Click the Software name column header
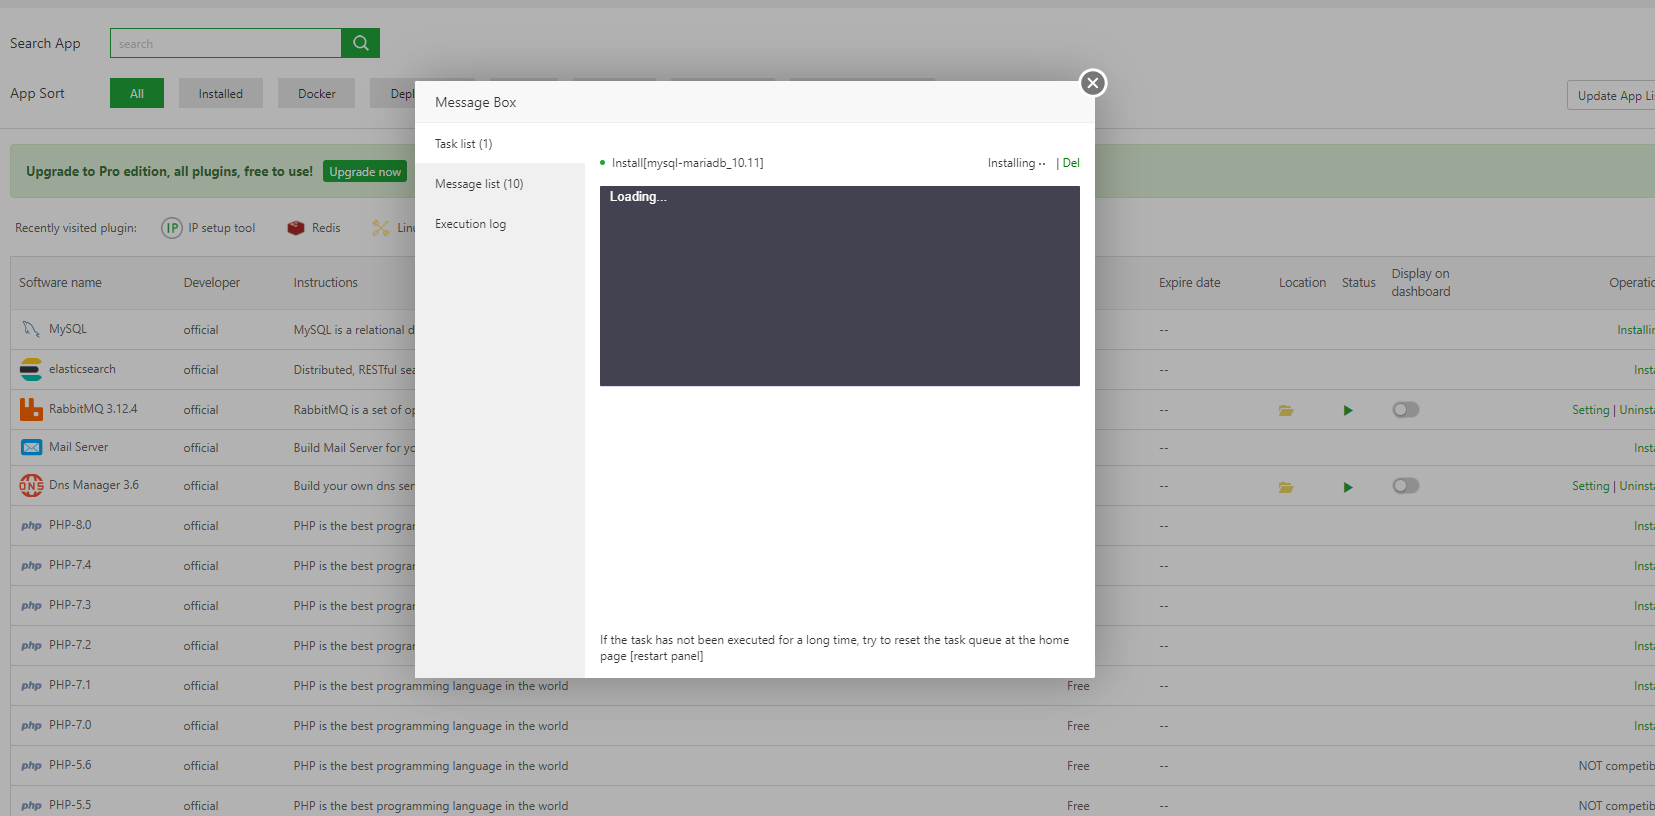The height and width of the screenshot is (816, 1655). 60,283
